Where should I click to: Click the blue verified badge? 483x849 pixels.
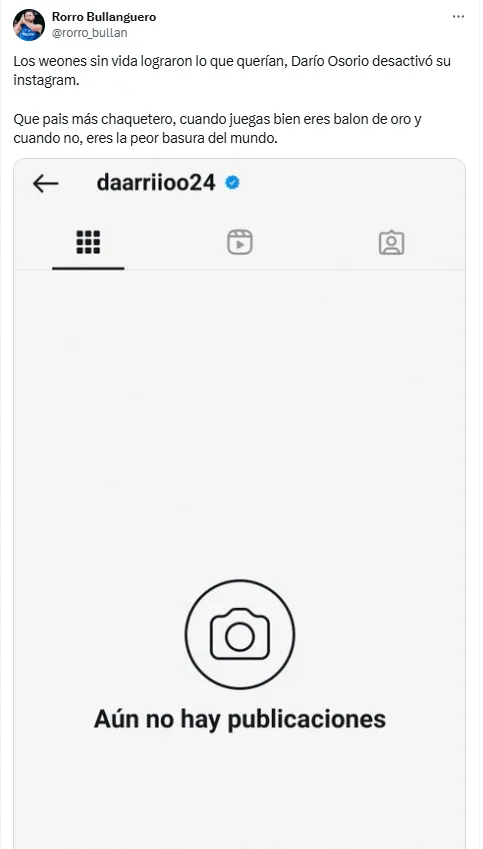[x=232, y=183]
